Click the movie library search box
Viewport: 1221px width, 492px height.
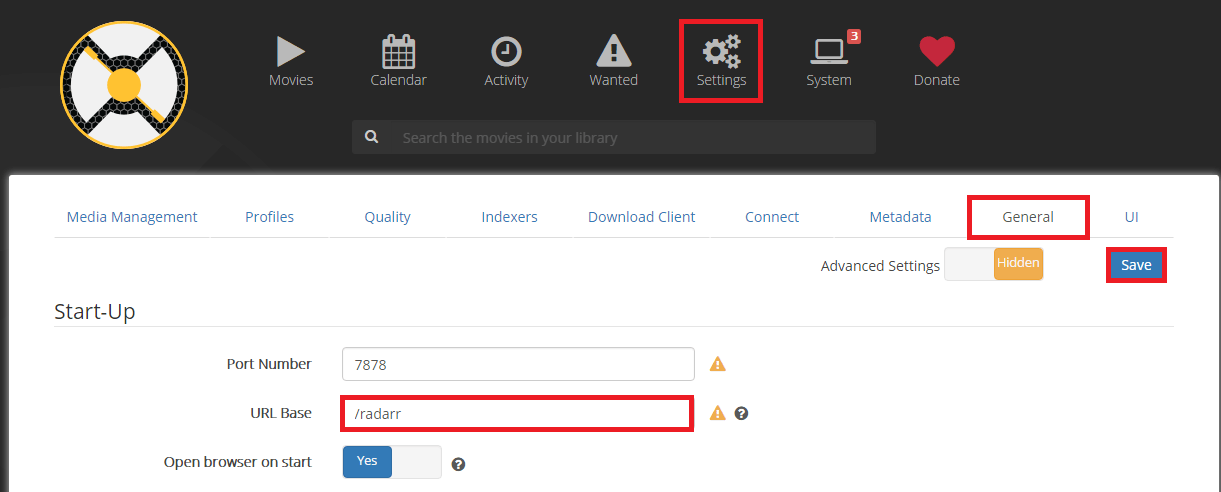point(630,137)
